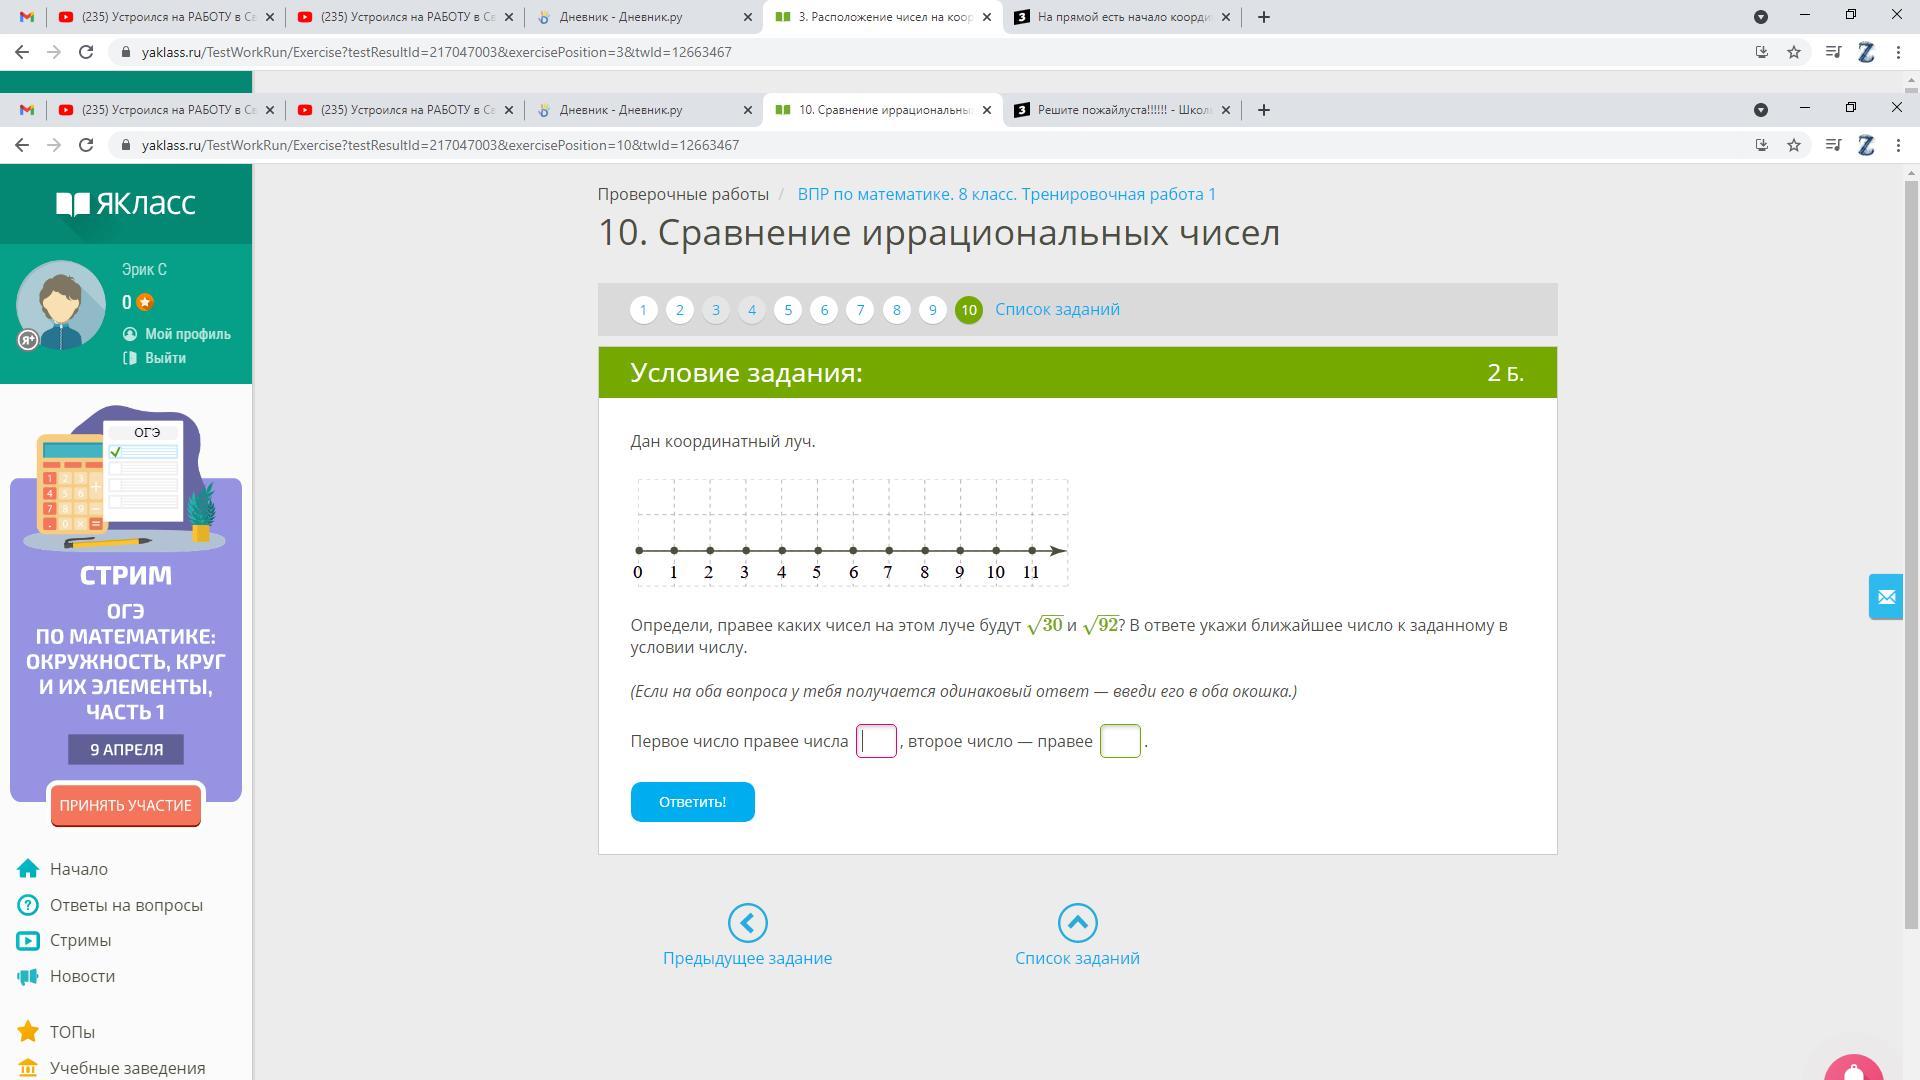Screen dimensions: 1920x1080
Task: Click the task list up-arrow icon
Action: (1077, 923)
